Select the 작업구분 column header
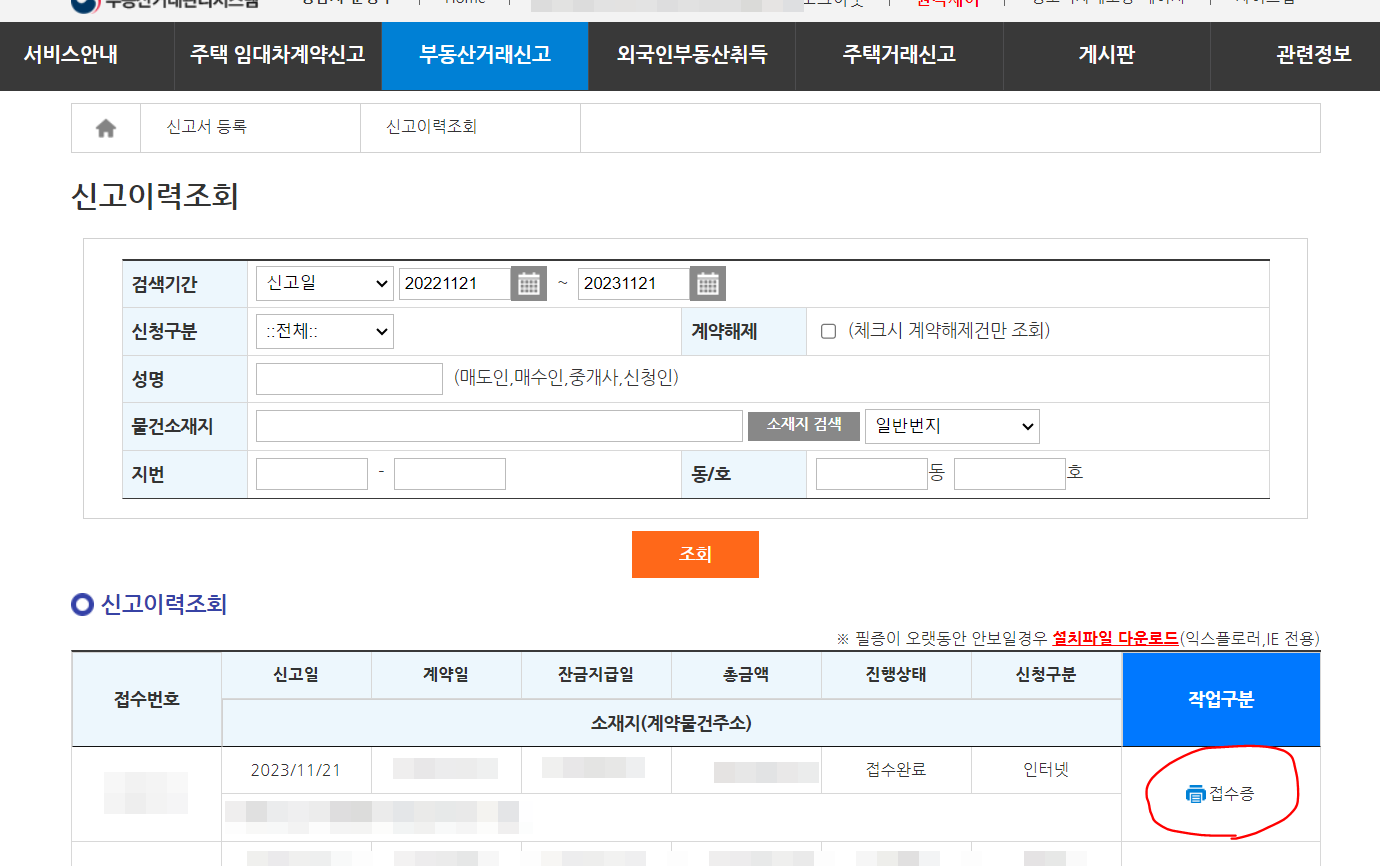The width and height of the screenshot is (1380, 866). click(1221, 699)
